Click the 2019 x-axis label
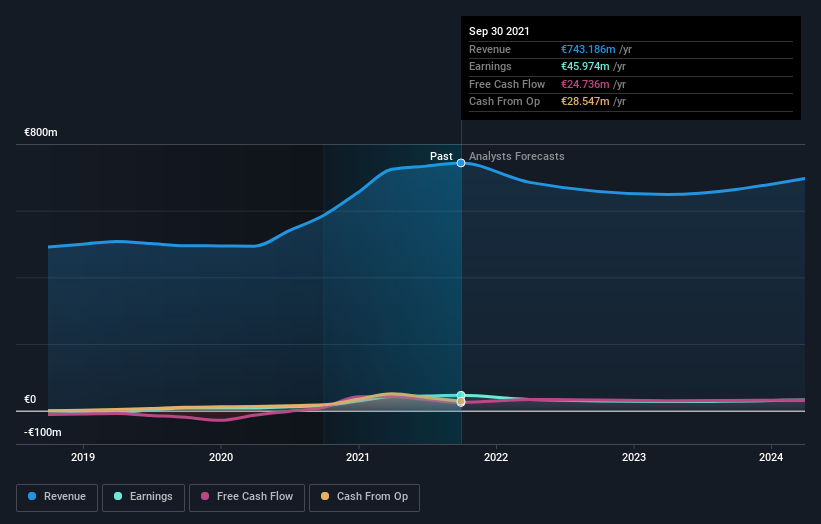Image resolution: width=821 pixels, height=524 pixels. pos(83,458)
